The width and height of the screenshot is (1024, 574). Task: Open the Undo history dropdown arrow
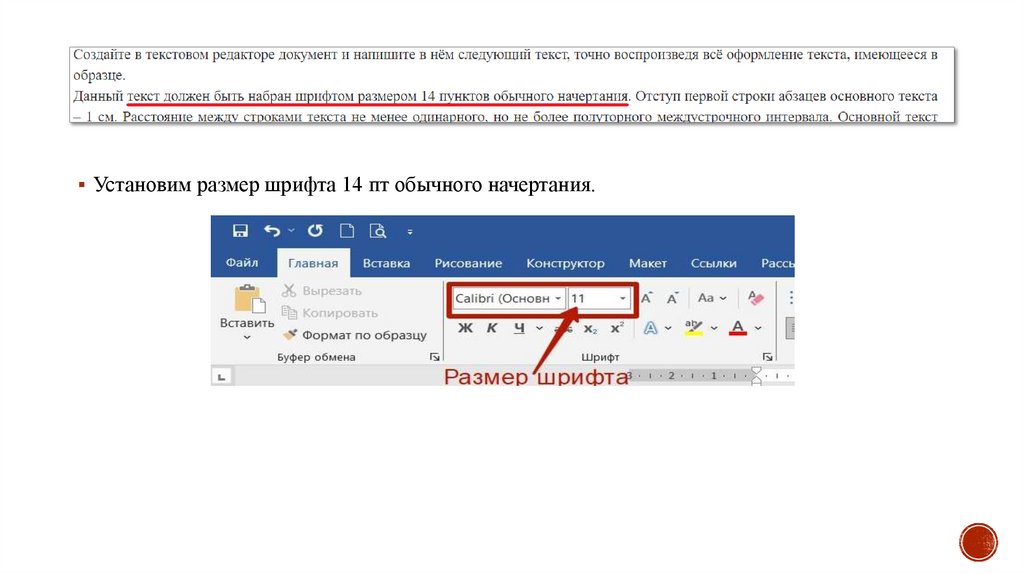[291, 231]
